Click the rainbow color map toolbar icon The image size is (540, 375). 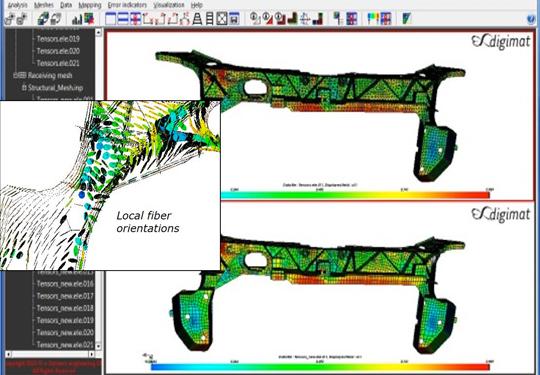click(x=373, y=19)
